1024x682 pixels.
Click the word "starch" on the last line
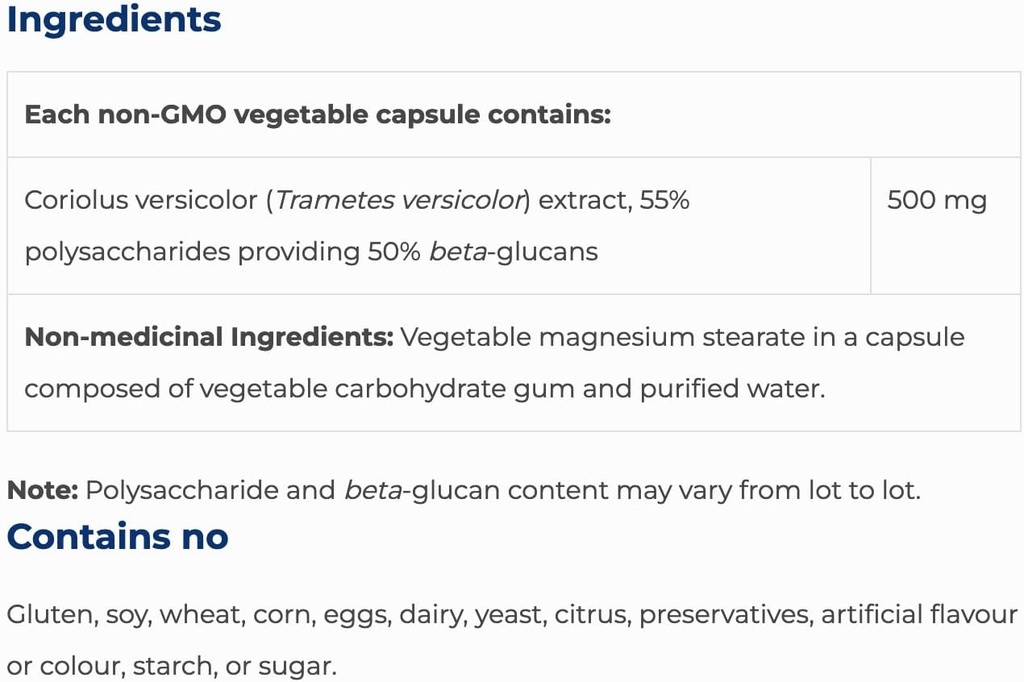point(183,666)
